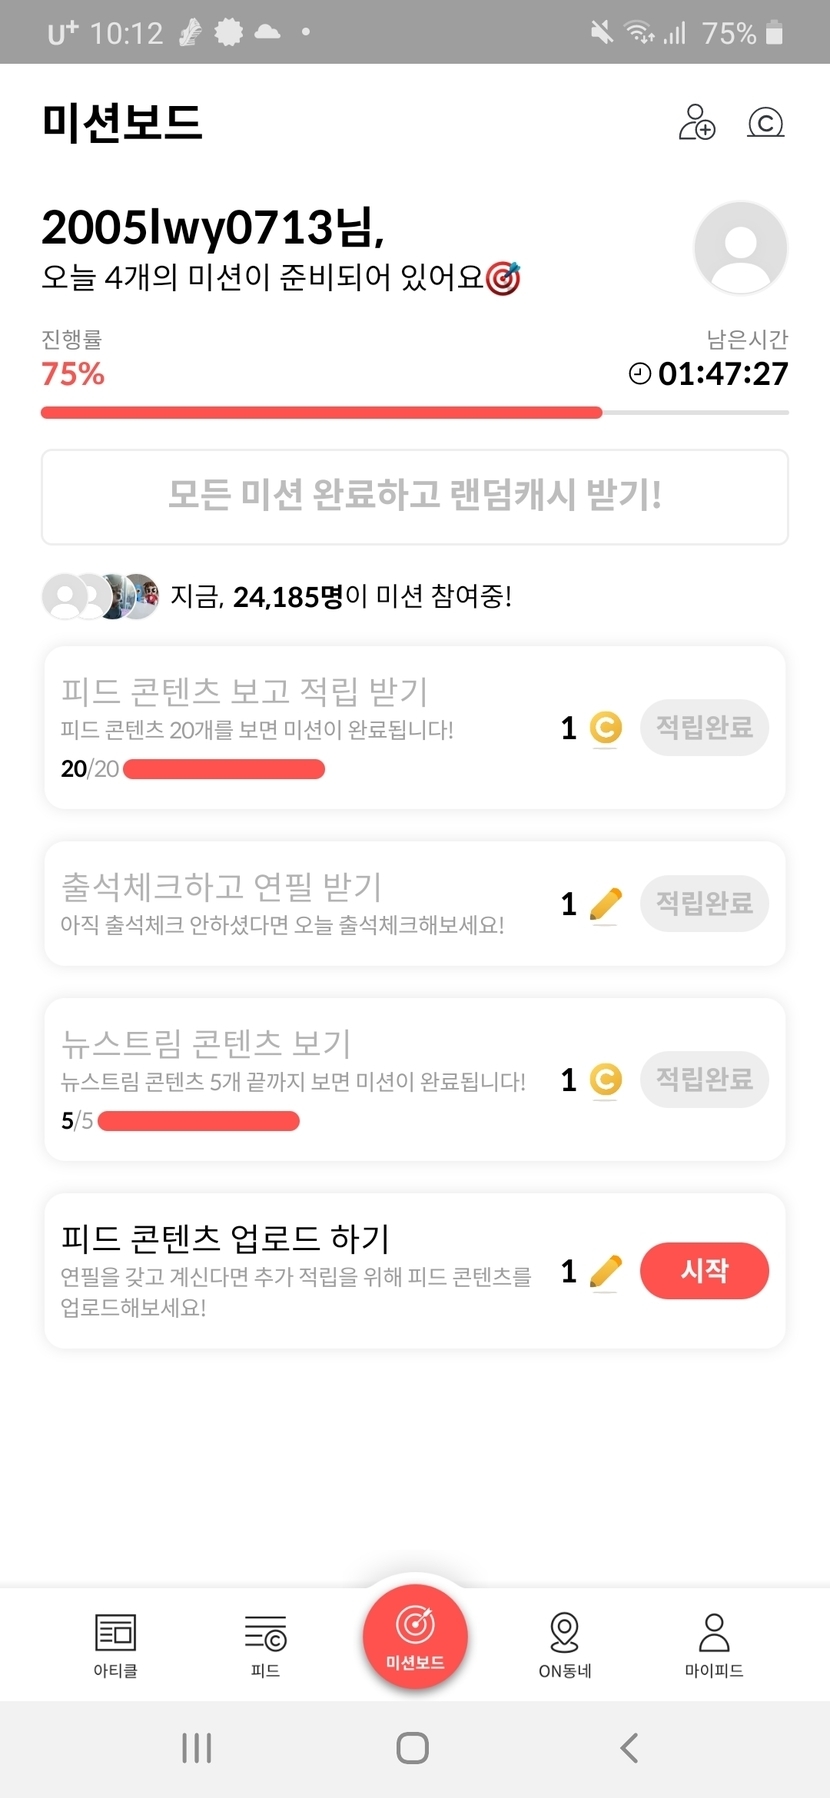Switch to the 피드 tab
The height and width of the screenshot is (1798, 830).
click(265, 1644)
